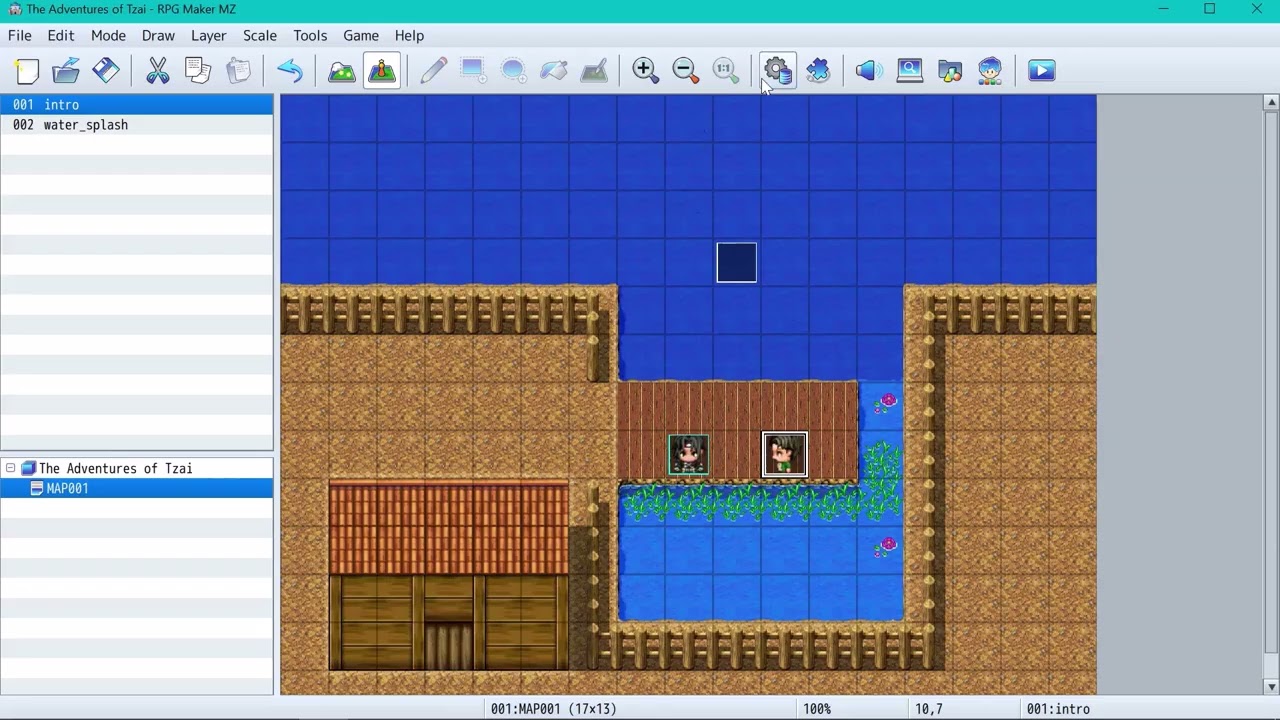
Task: Select the Shadow Pen tool
Action: pos(594,71)
